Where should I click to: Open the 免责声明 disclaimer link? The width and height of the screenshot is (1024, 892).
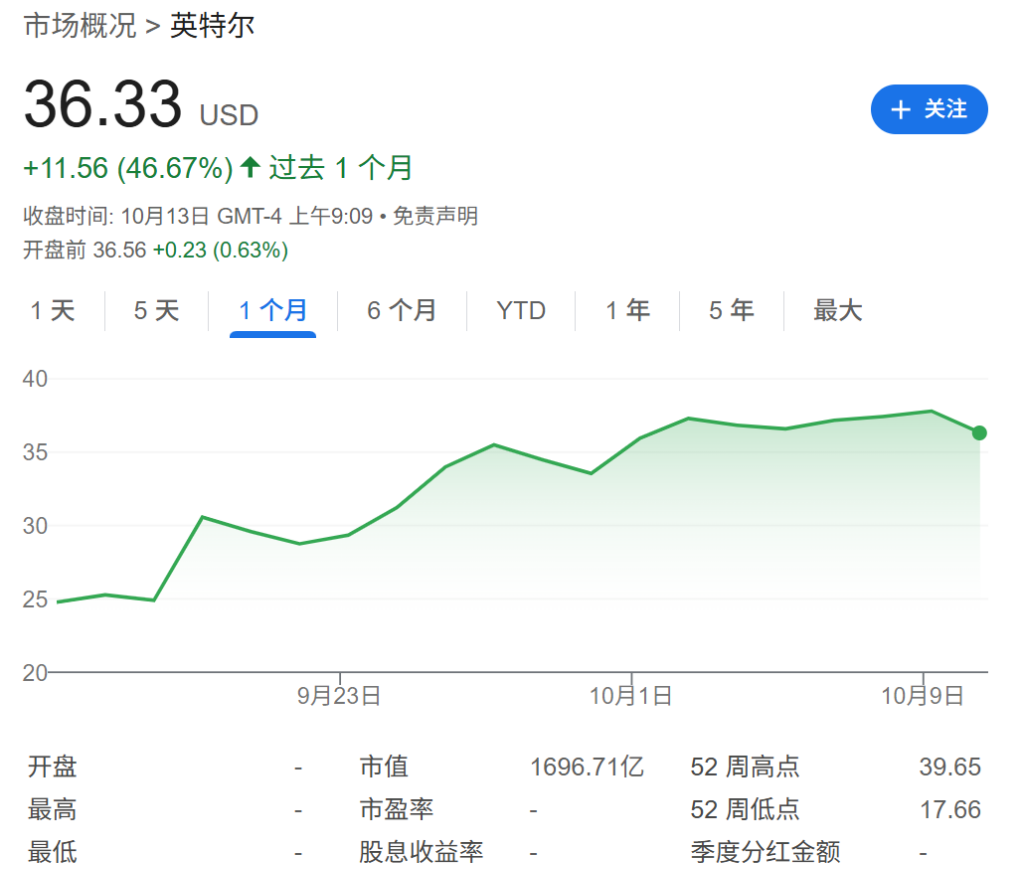[435, 216]
